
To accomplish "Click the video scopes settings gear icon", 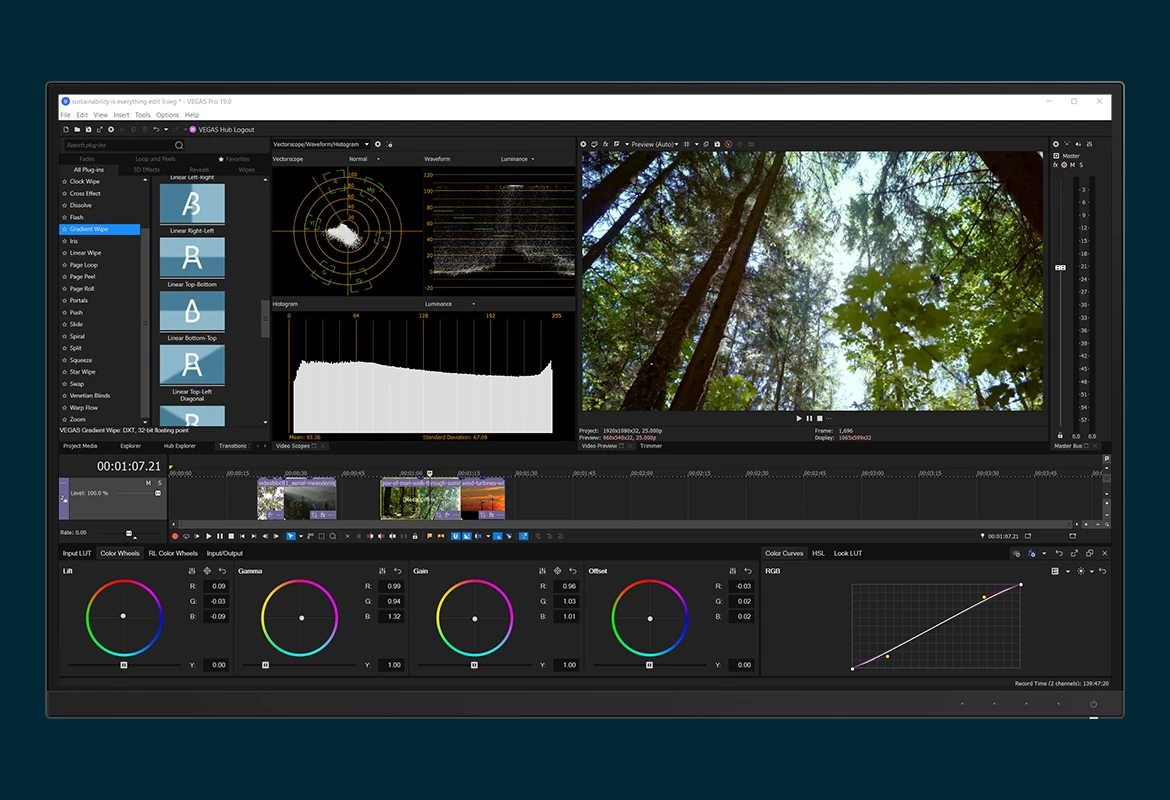I will pos(377,144).
